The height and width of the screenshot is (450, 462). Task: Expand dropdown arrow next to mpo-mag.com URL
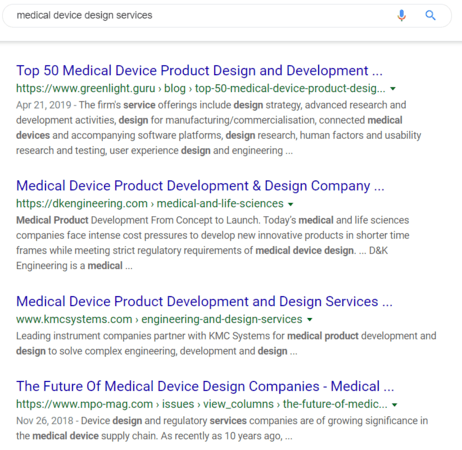[x=395, y=405]
